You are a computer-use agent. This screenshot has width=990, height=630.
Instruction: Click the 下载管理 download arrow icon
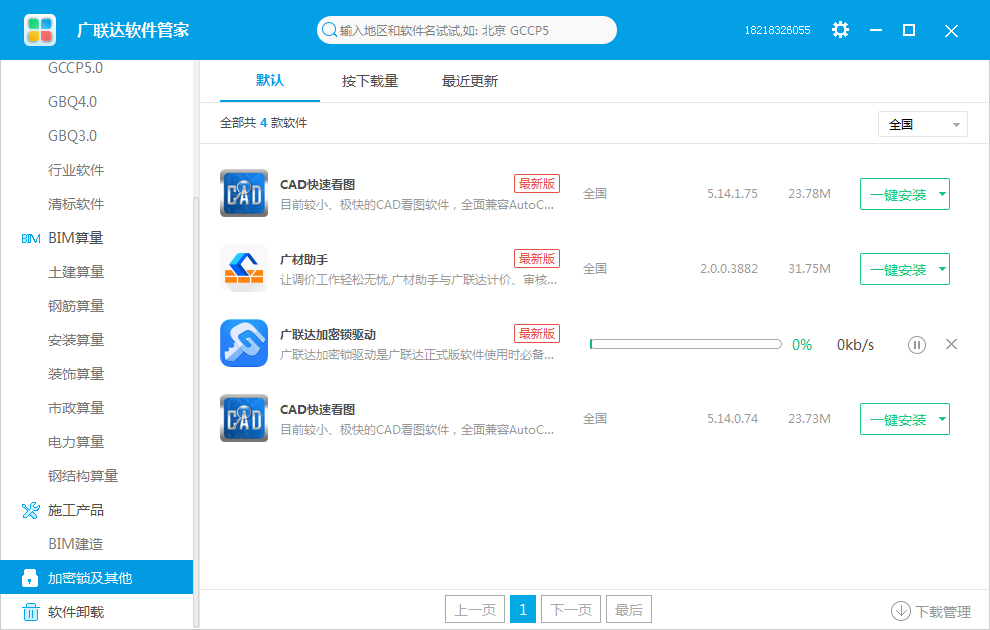(x=900, y=611)
